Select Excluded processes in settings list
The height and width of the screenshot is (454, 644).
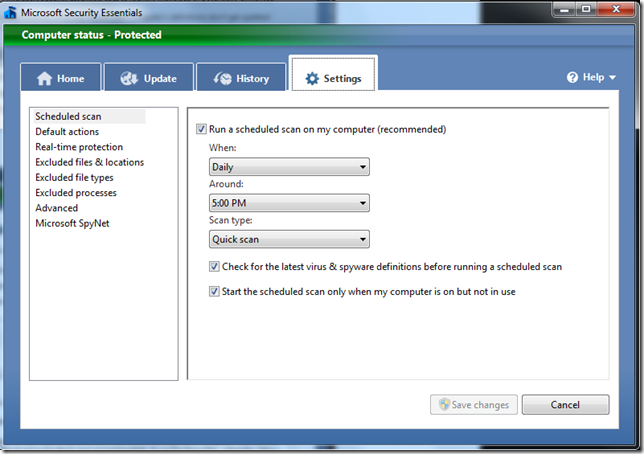click(76, 193)
